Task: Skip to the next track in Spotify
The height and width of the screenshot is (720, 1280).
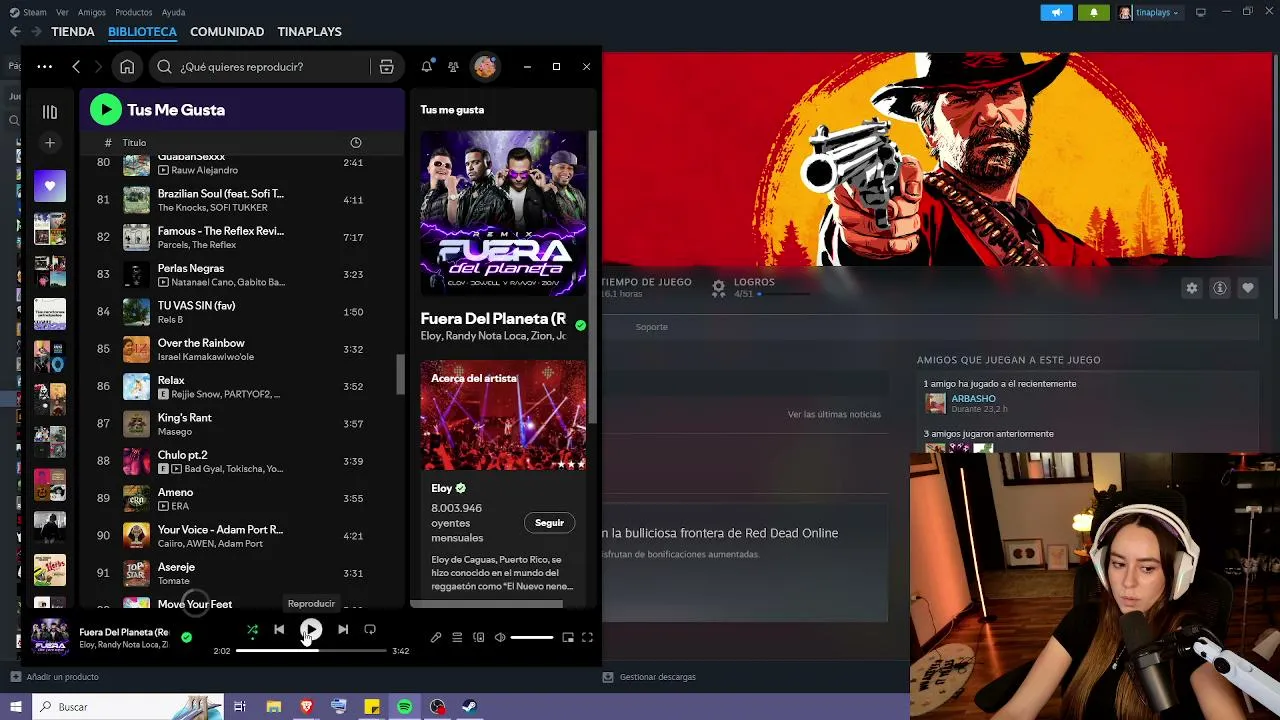Action: coord(343,629)
